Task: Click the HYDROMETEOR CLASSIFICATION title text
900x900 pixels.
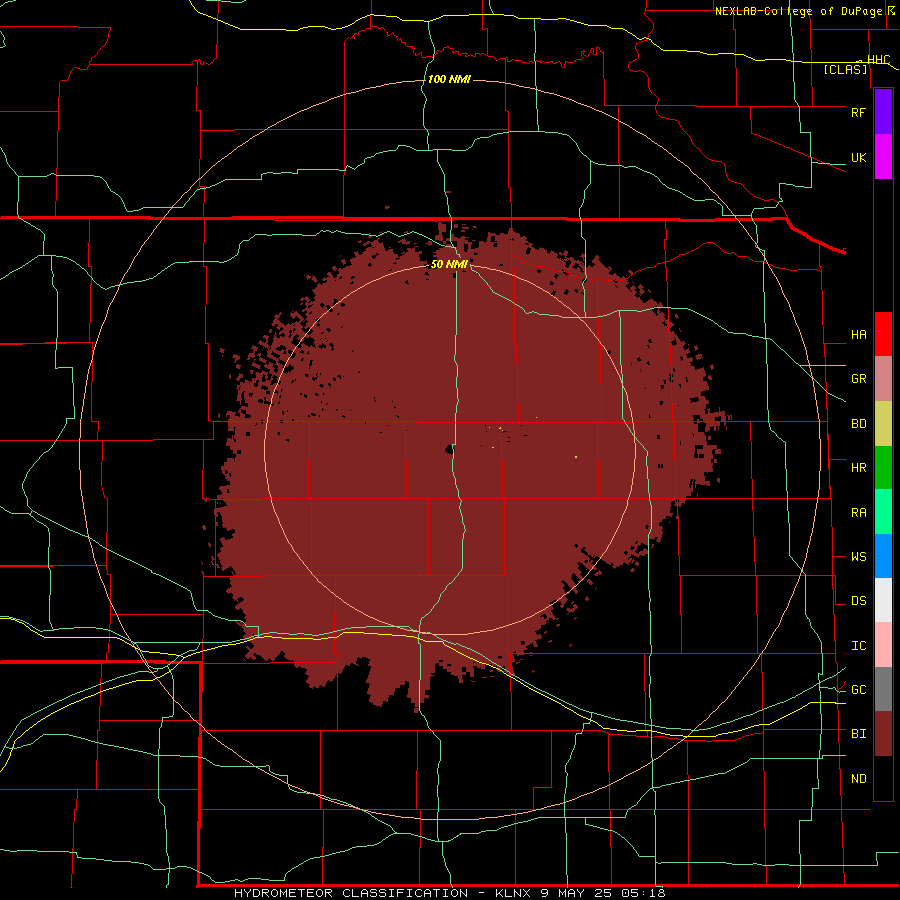Action: point(350,893)
